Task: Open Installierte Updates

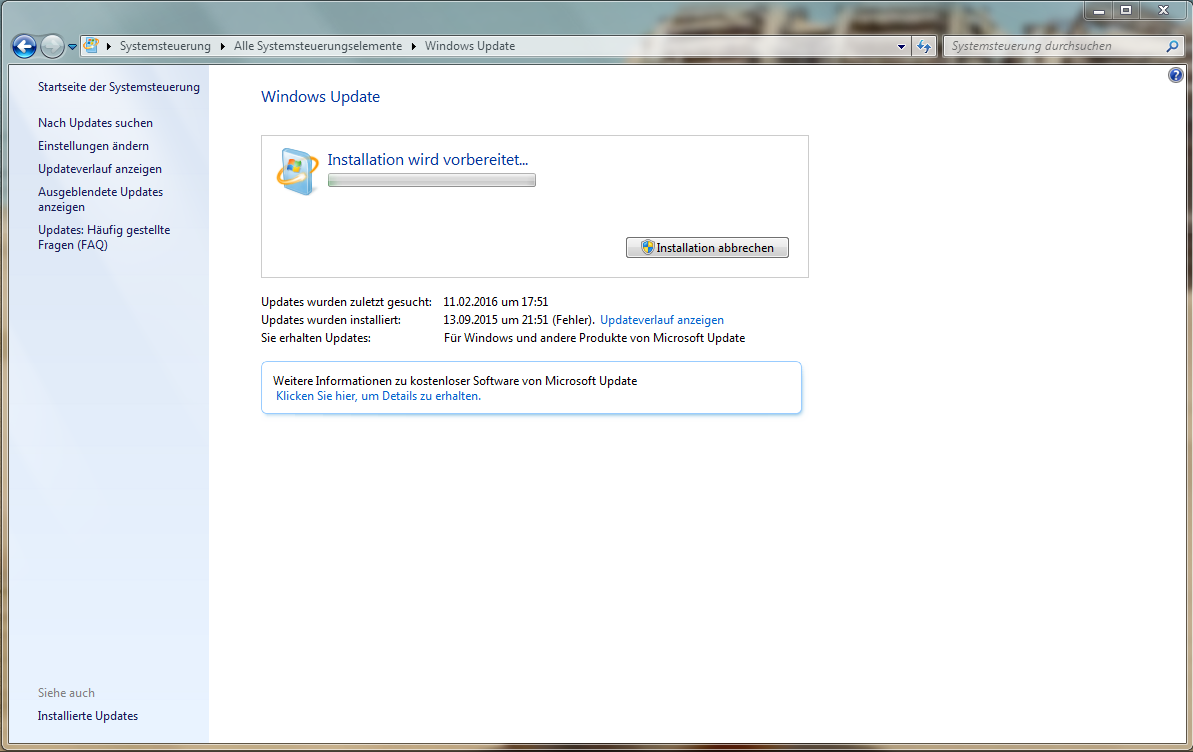Action: tap(87, 715)
